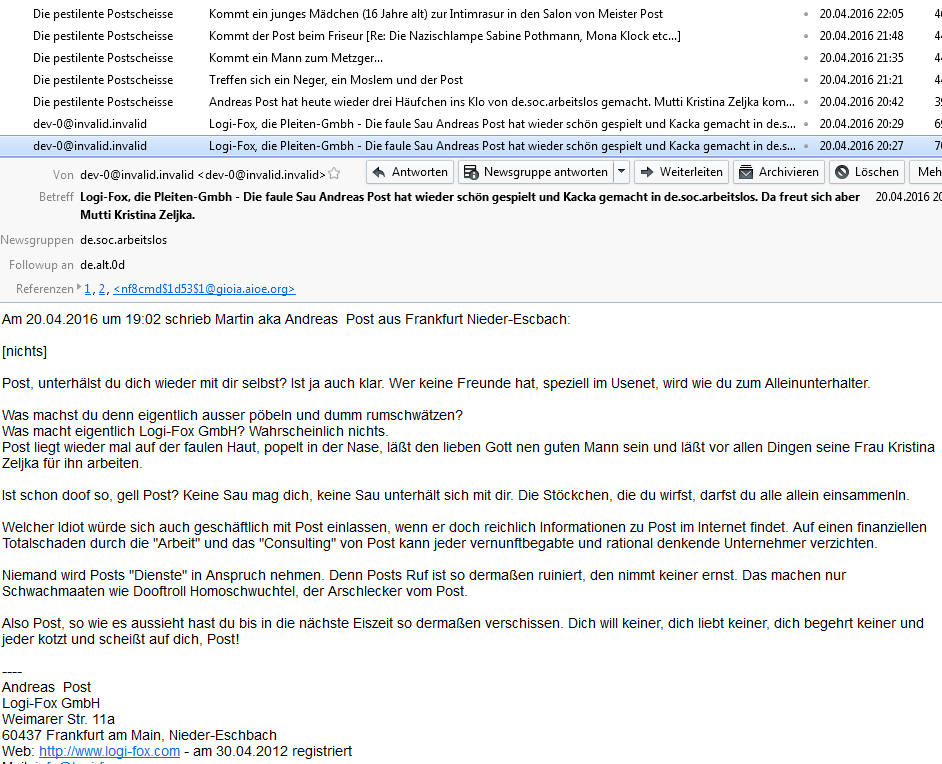Click the reply arrow icon on Antworten
This screenshot has height=764, width=942.
[378, 172]
